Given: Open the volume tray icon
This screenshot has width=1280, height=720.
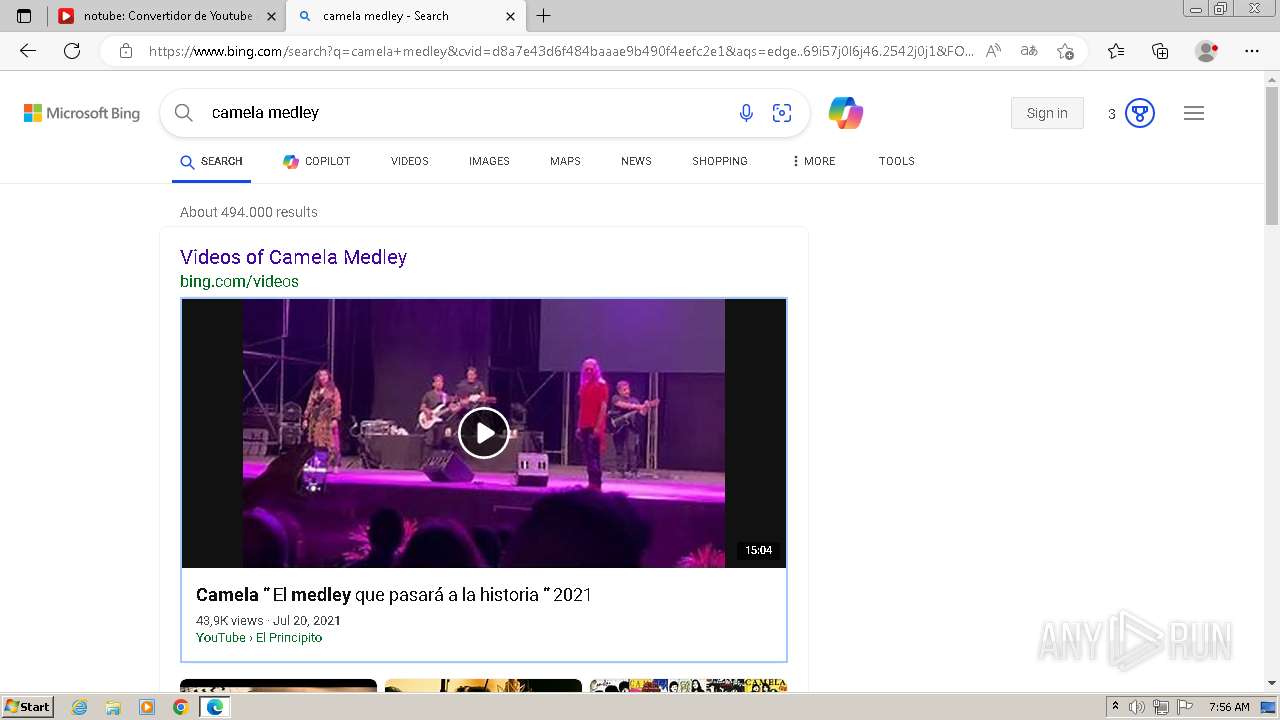Looking at the screenshot, I should 1137,707.
